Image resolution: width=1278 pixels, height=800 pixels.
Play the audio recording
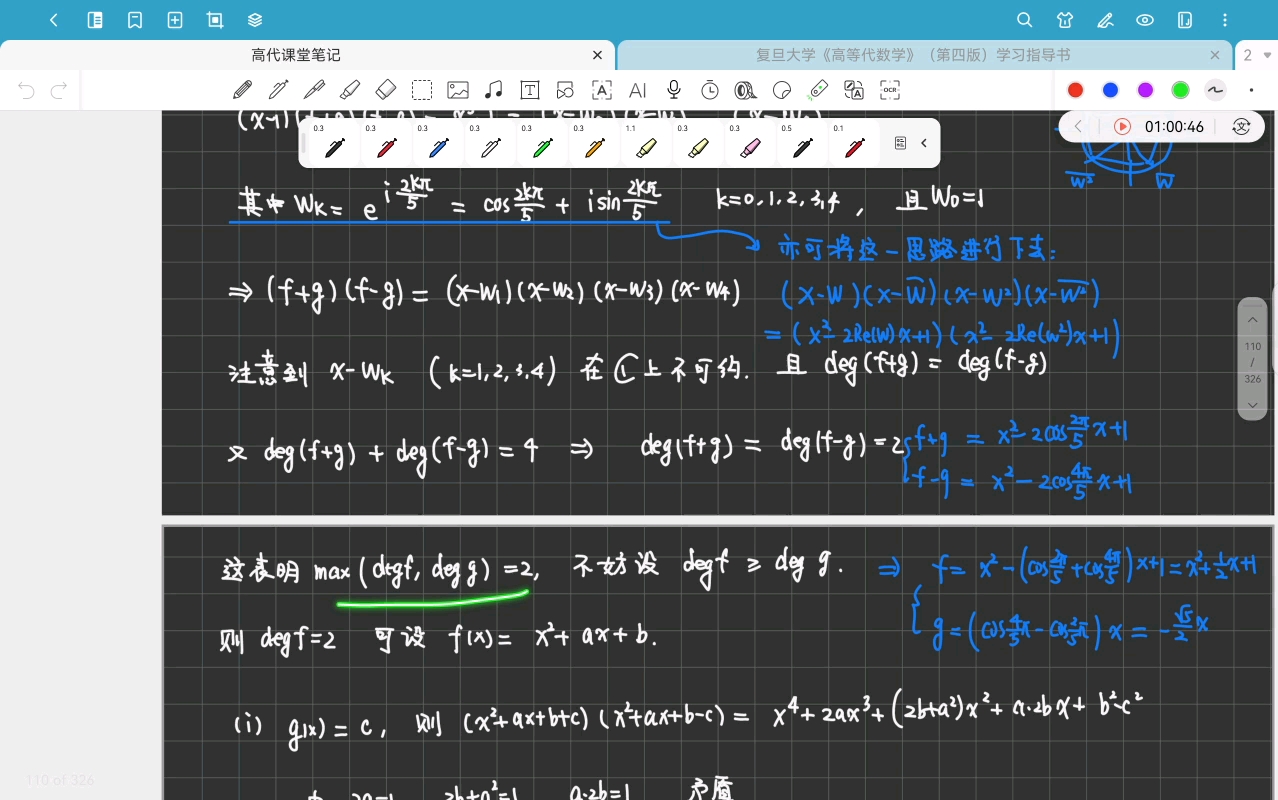tap(1122, 127)
